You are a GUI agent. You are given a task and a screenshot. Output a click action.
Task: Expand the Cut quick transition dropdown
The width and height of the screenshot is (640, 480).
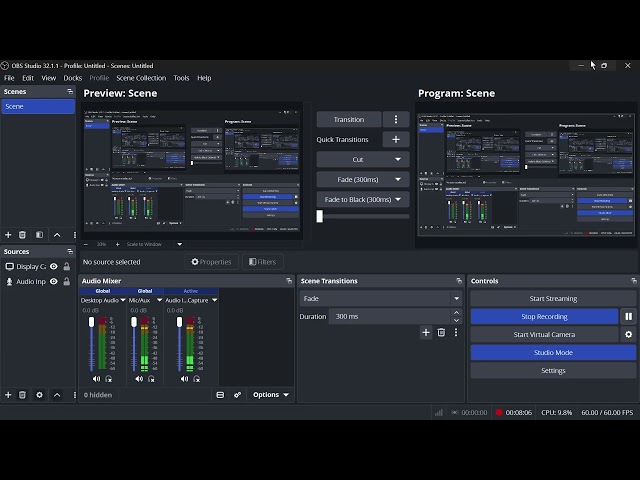[x=398, y=159]
